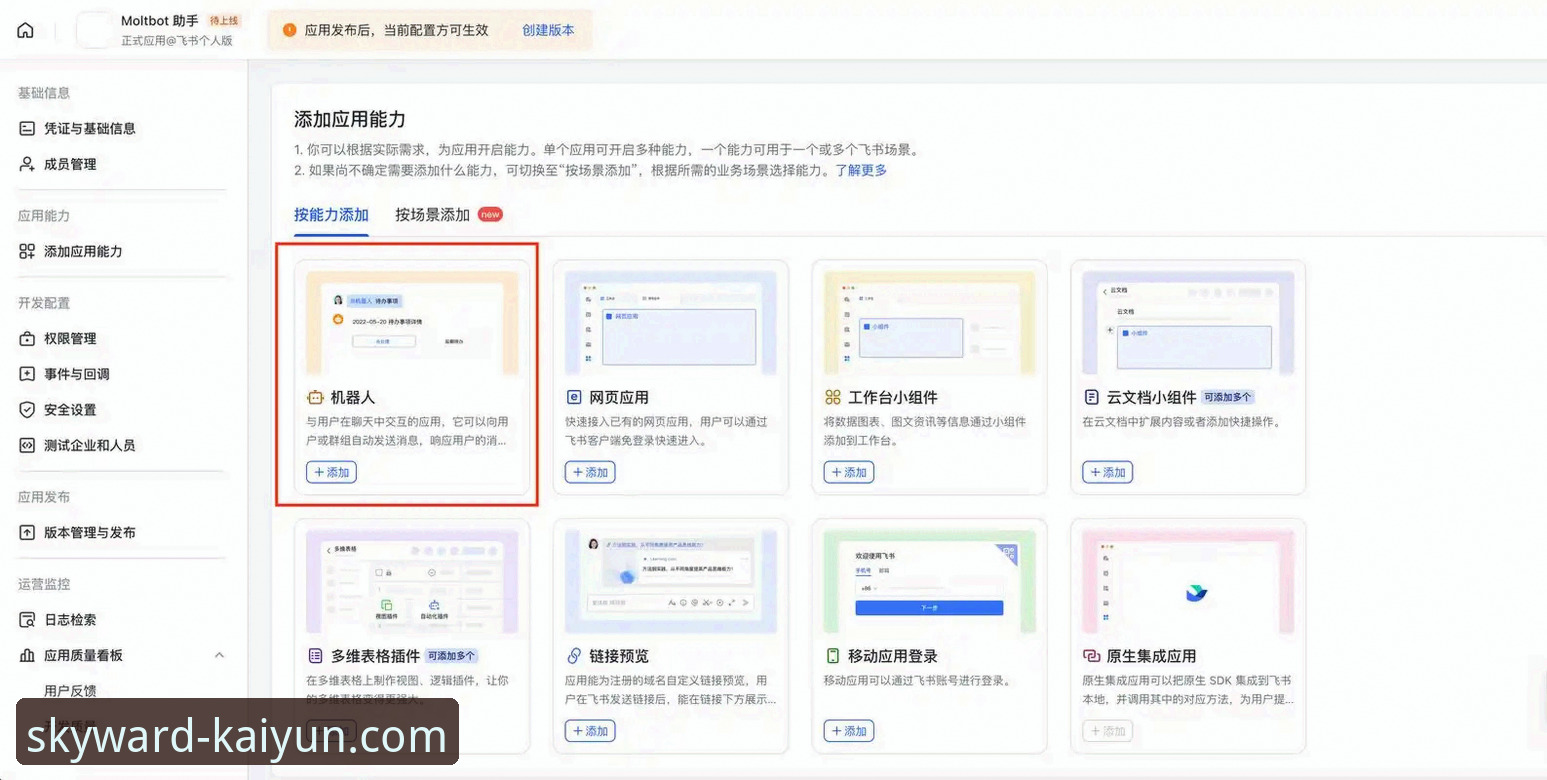Click 创建版本 link in banner
Screen dimensions: 1547x780
point(548,30)
